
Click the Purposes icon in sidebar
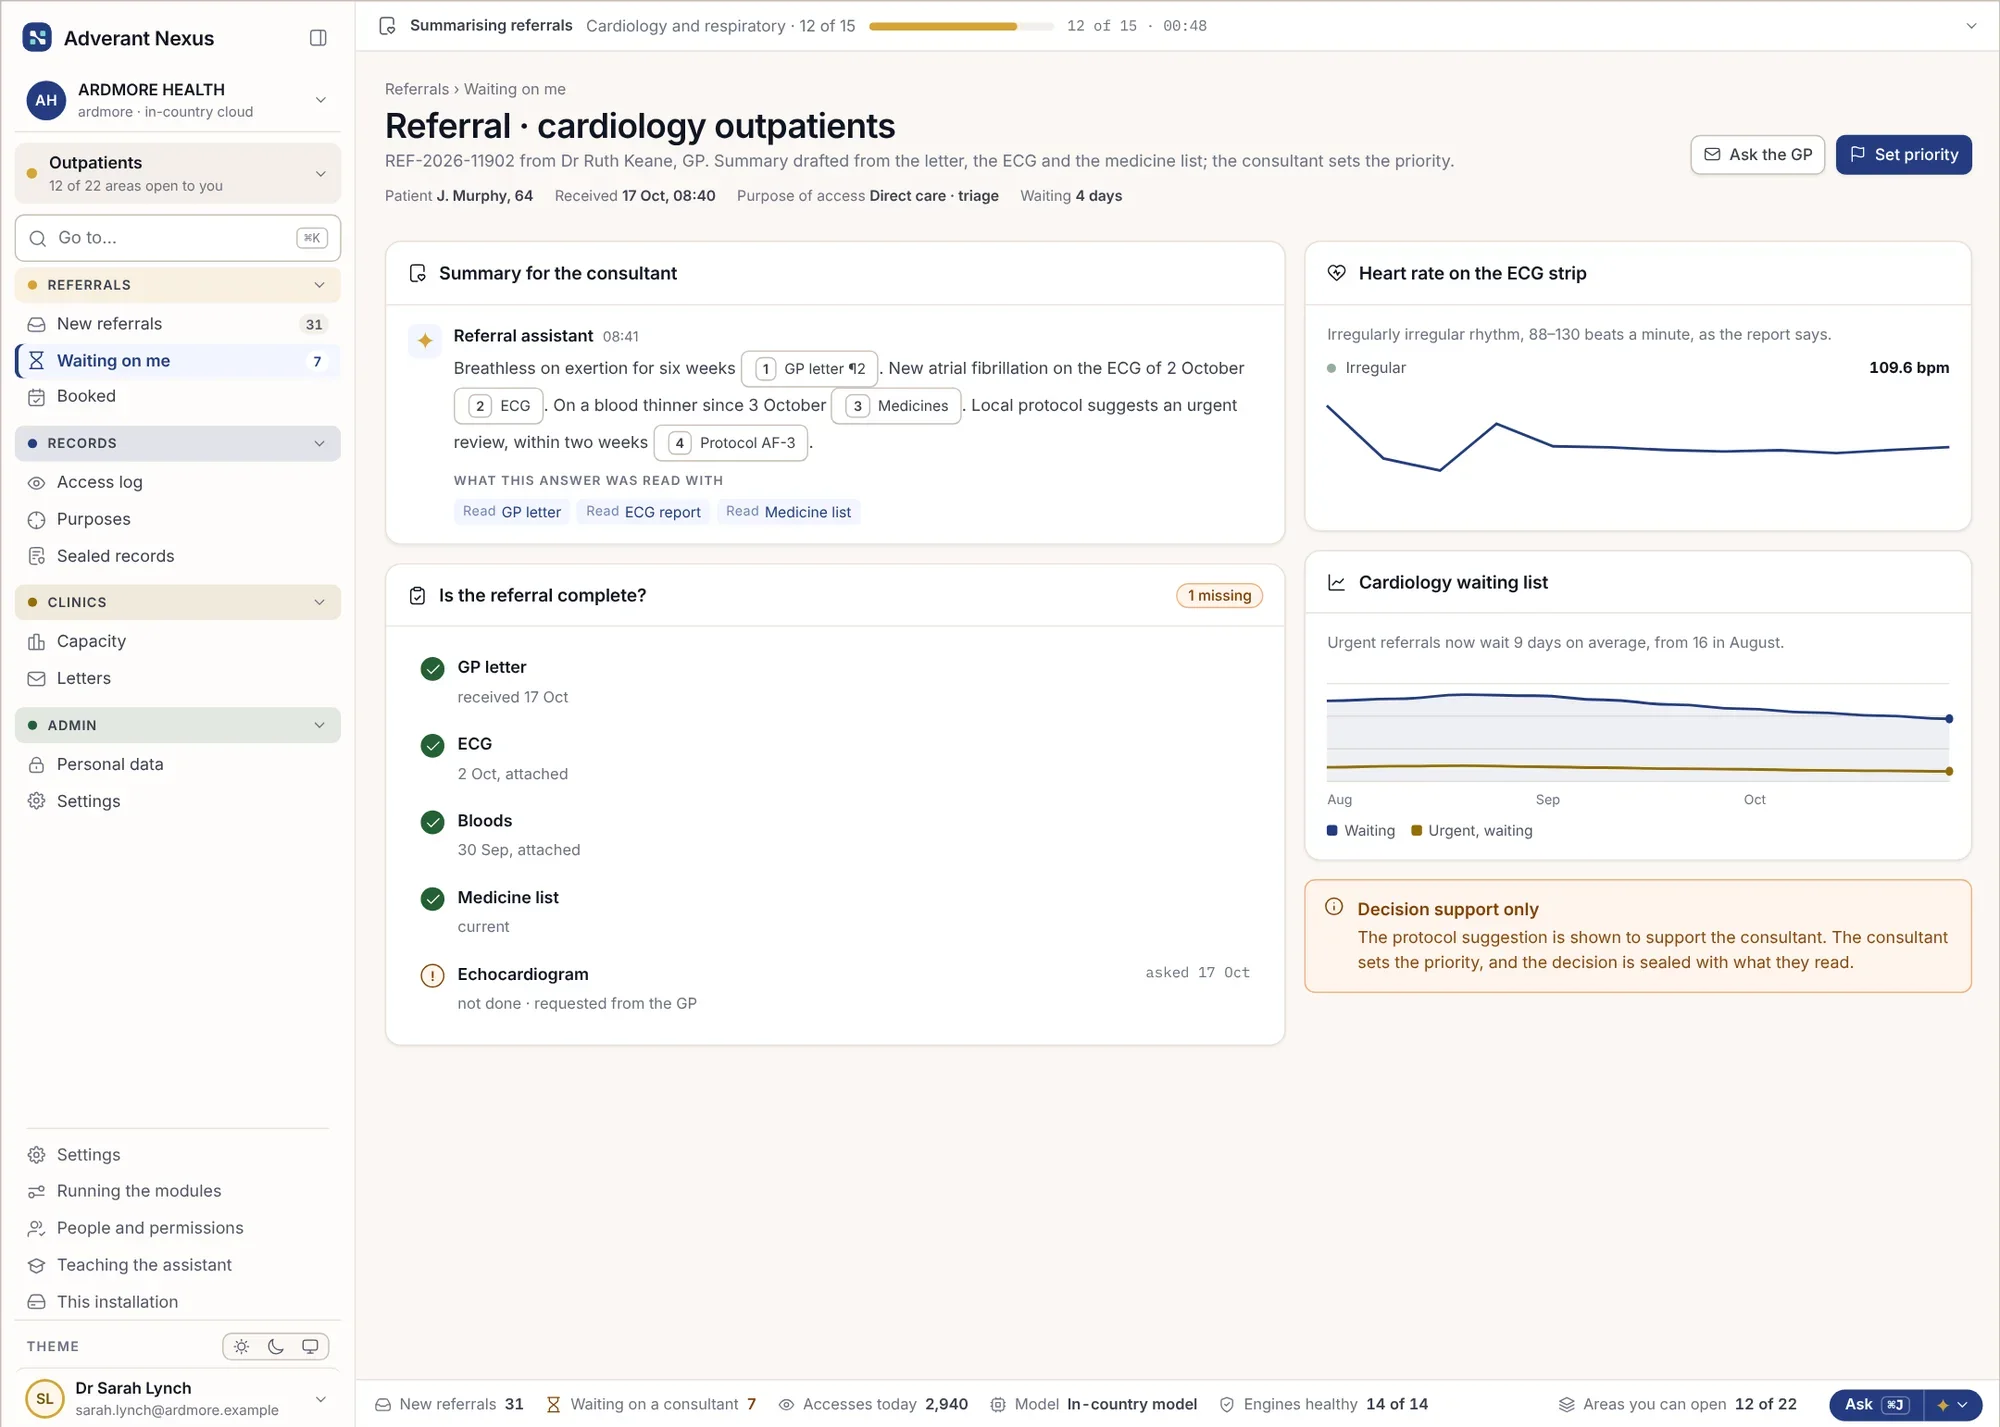pos(37,519)
